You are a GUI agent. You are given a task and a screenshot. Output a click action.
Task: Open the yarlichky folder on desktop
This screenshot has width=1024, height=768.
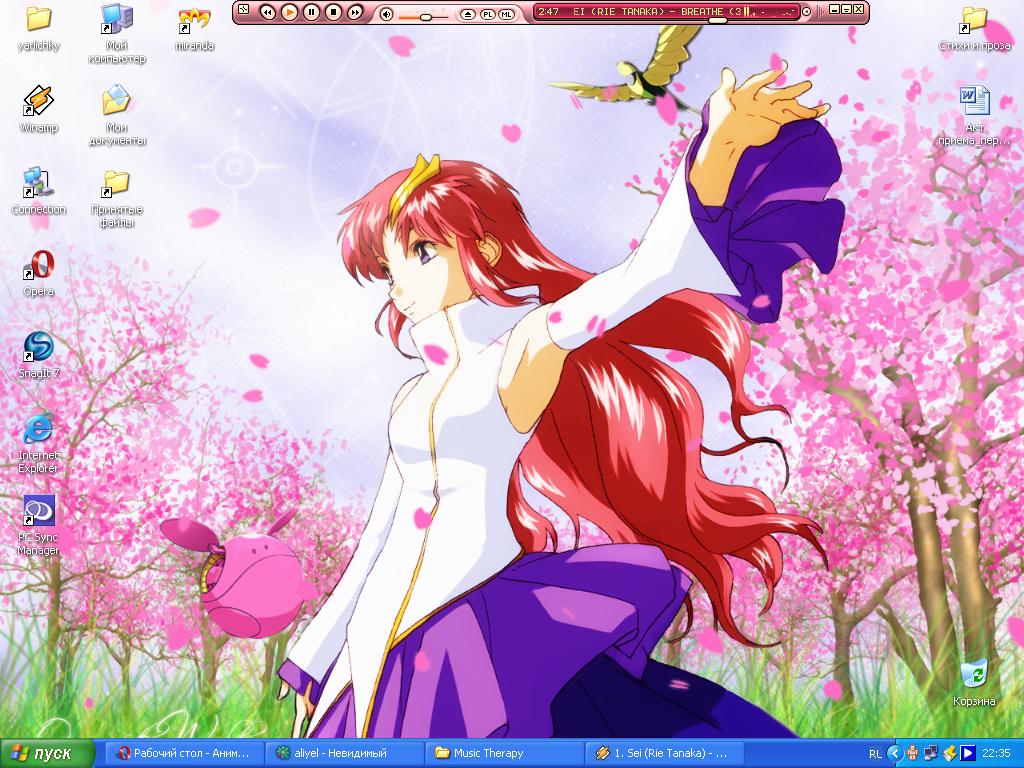[39, 27]
